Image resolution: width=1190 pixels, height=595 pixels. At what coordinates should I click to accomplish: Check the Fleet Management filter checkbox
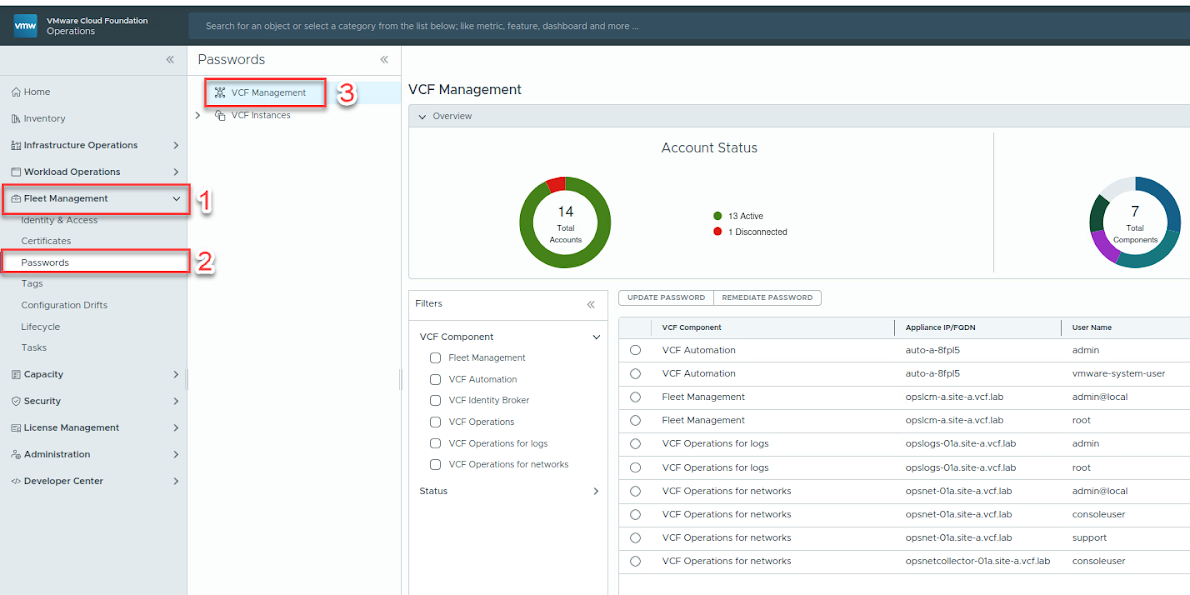(x=435, y=357)
